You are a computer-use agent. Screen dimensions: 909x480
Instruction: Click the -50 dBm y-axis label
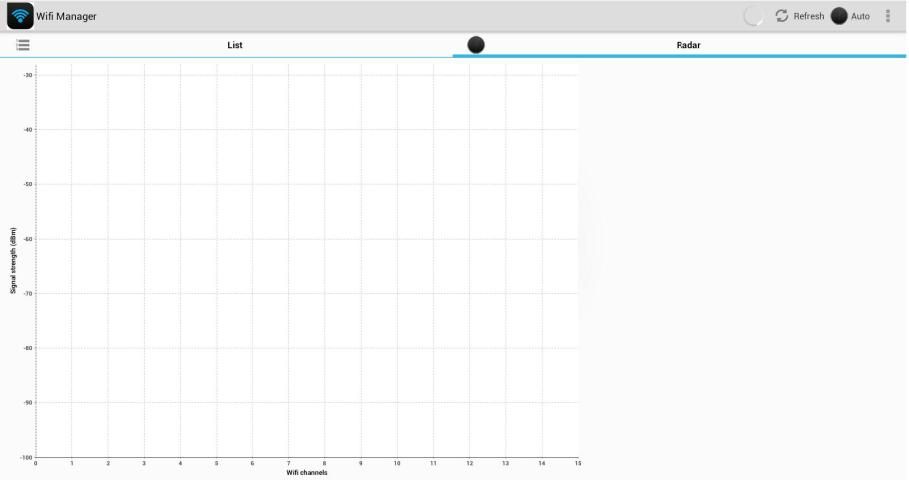[x=28, y=184]
